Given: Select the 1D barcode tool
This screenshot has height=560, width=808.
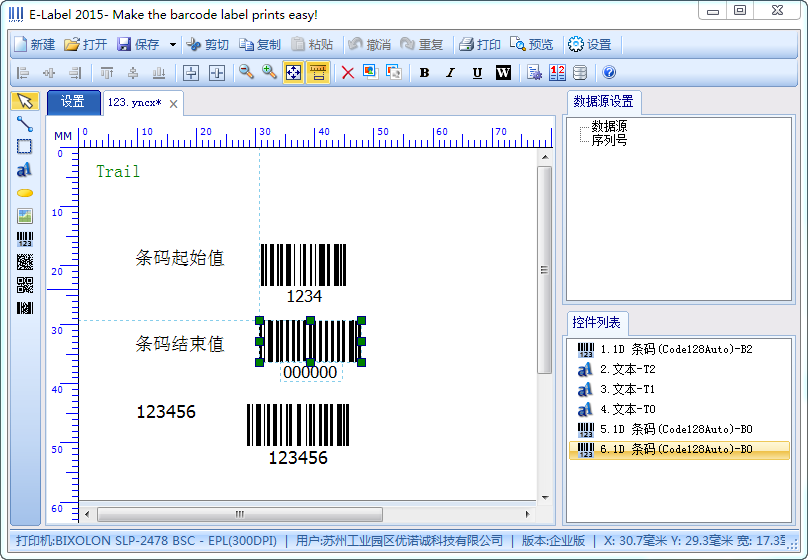Looking at the screenshot, I should 25,239.
